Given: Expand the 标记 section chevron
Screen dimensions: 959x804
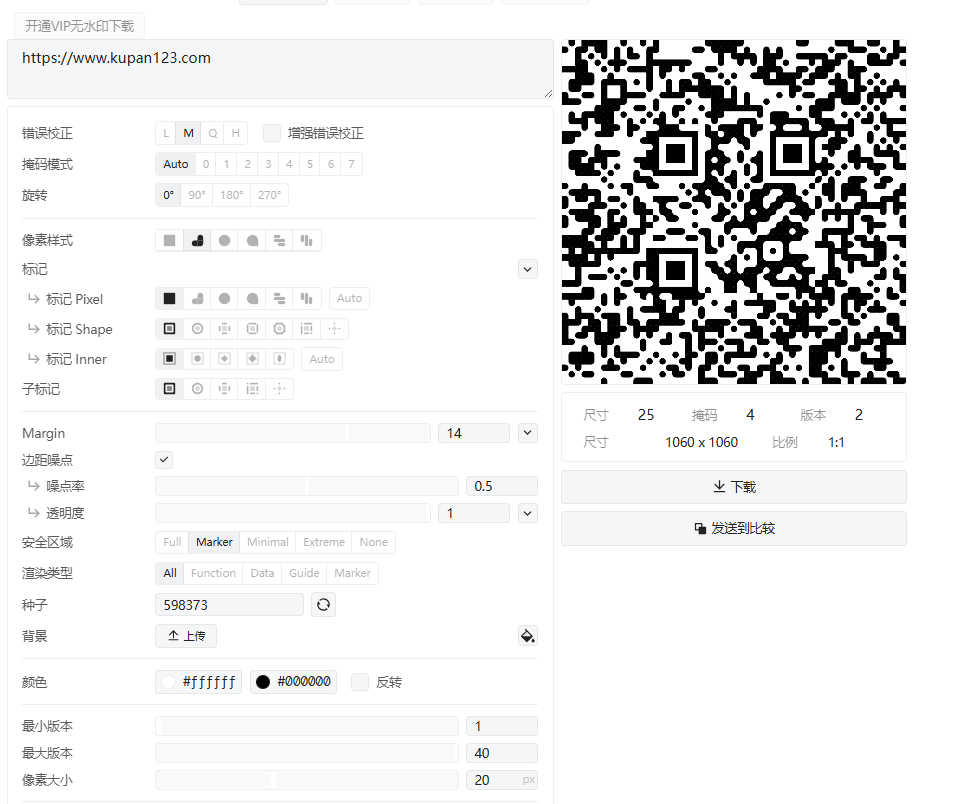Looking at the screenshot, I should (x=527, y=269).
